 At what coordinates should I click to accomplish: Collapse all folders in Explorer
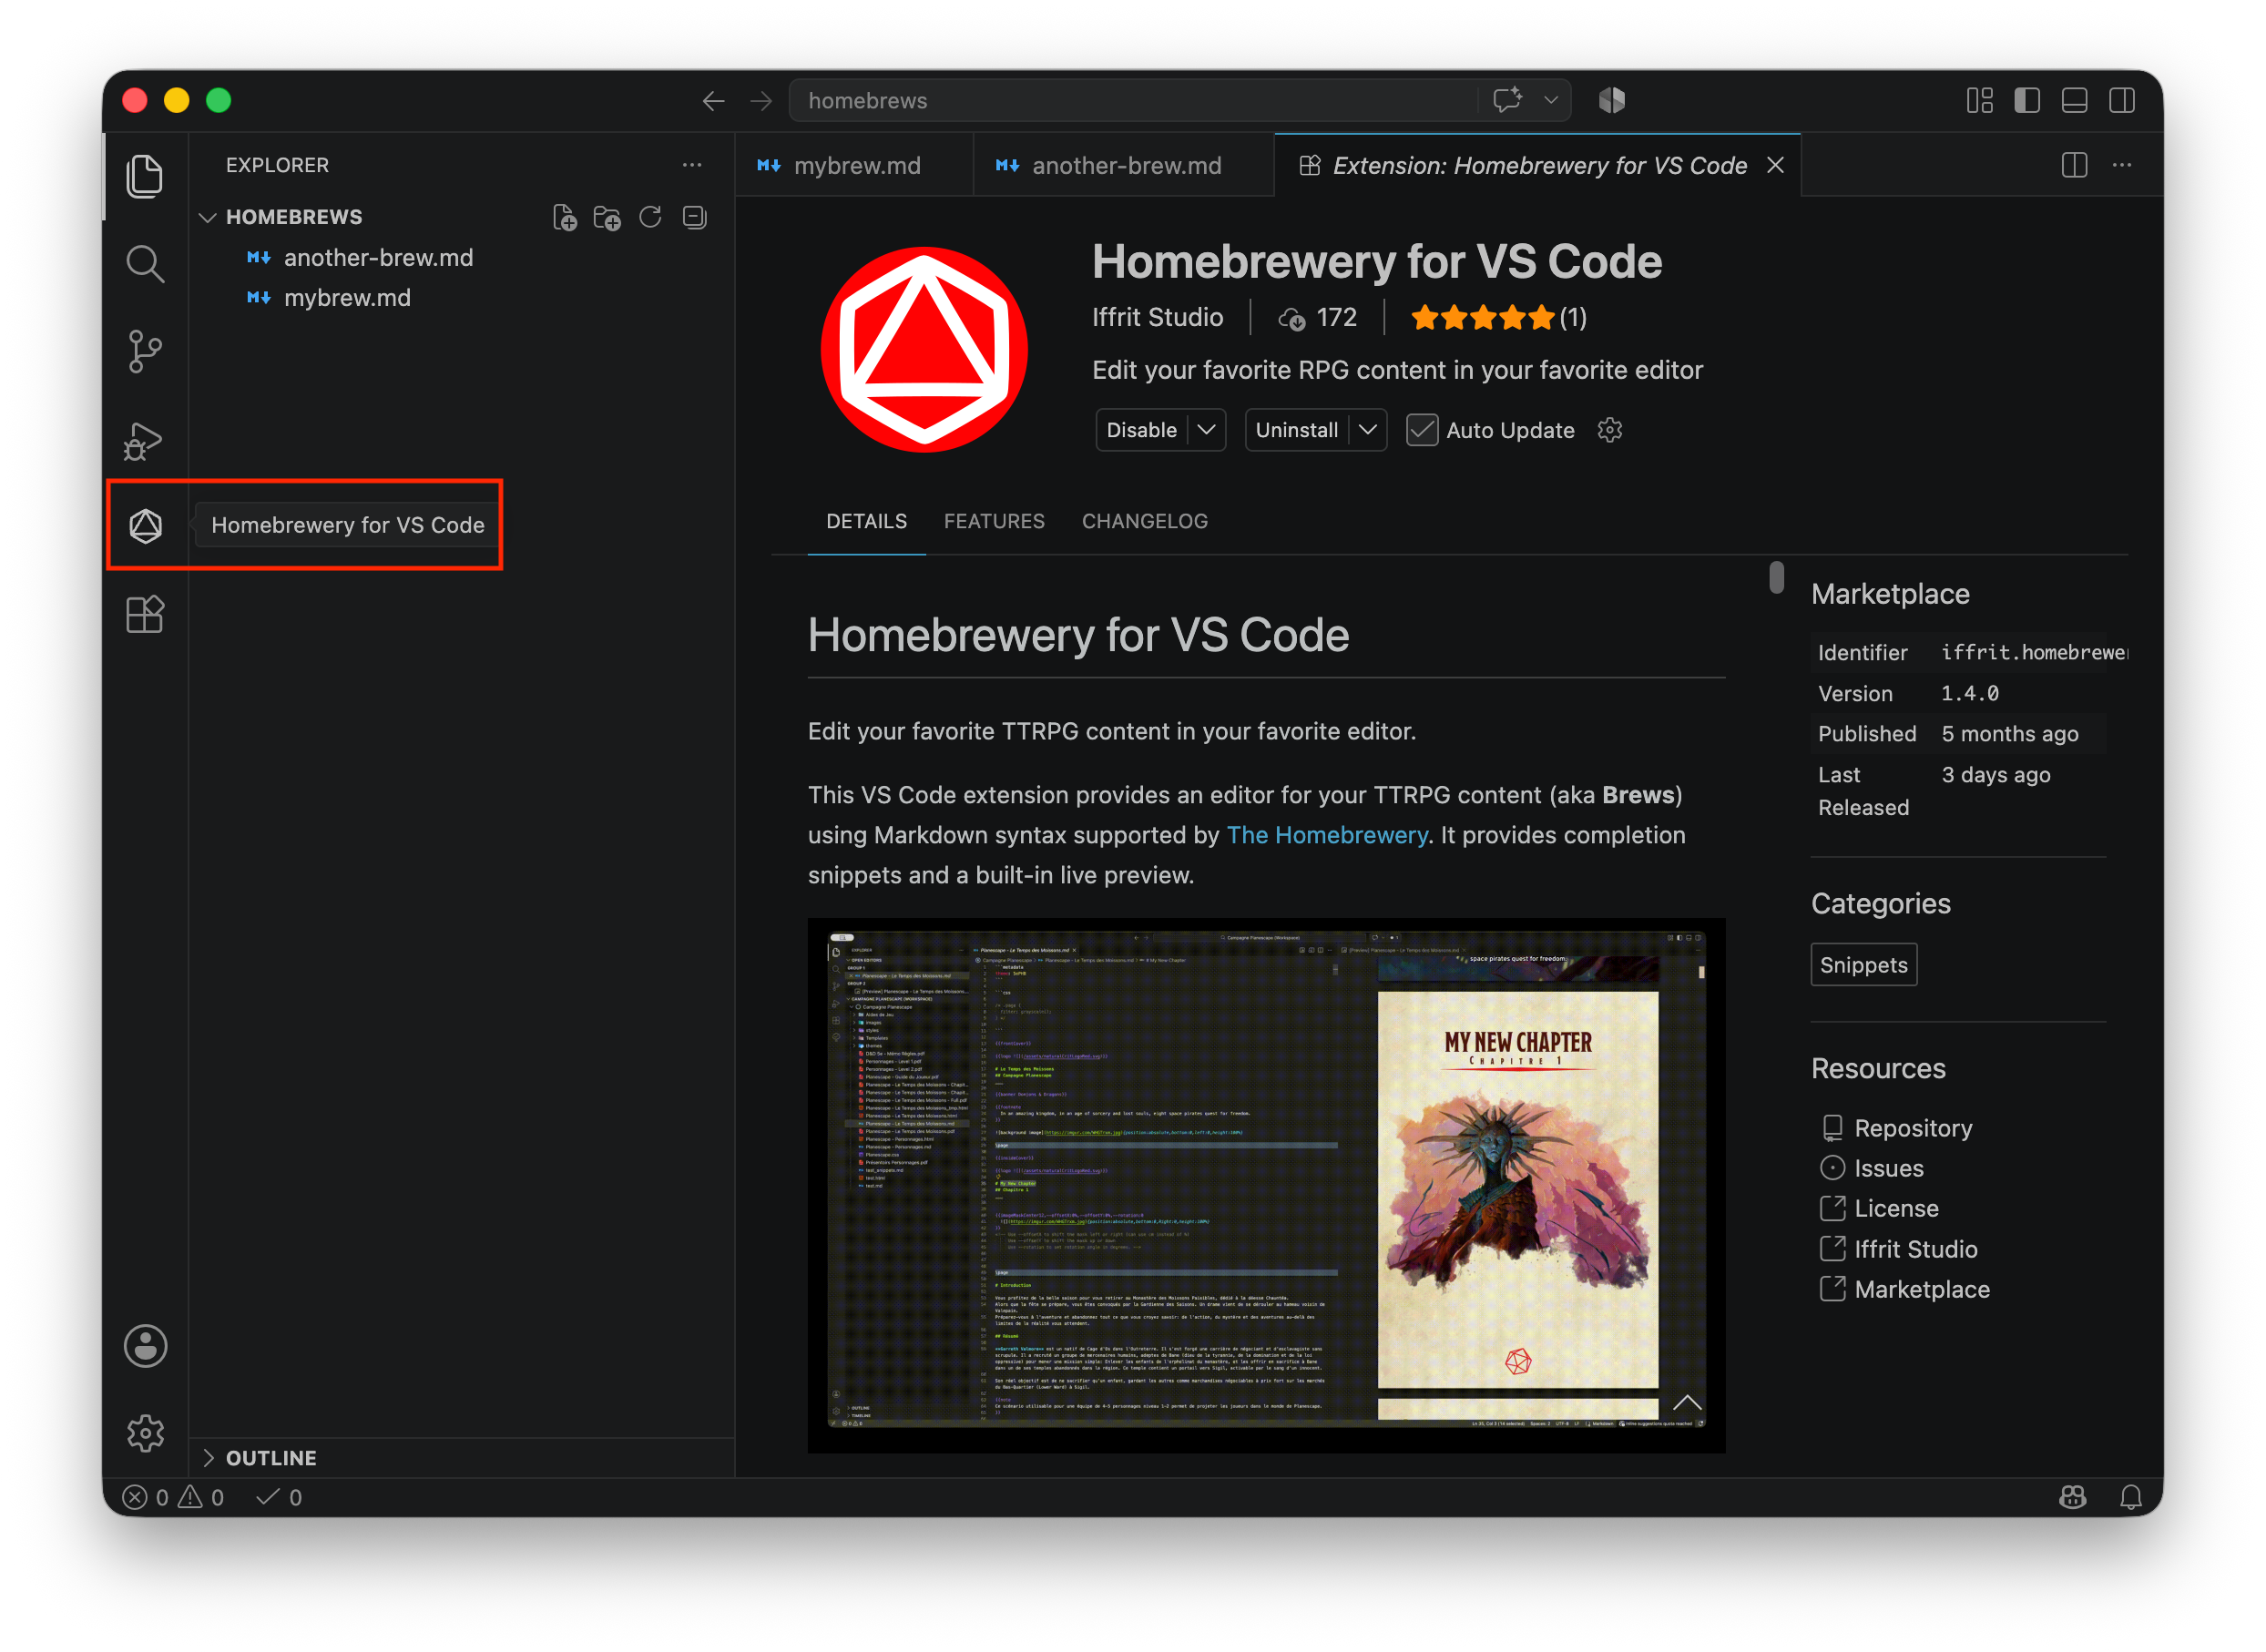pos(694,217)
